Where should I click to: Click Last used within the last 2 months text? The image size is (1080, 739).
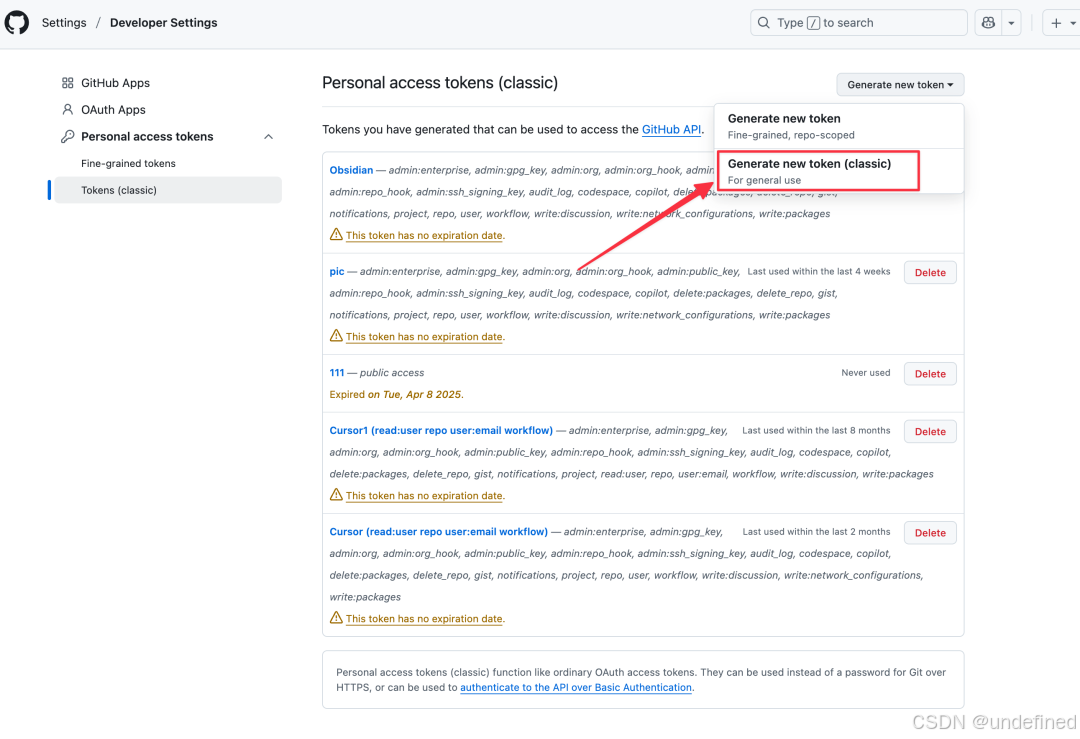(816, 532)
